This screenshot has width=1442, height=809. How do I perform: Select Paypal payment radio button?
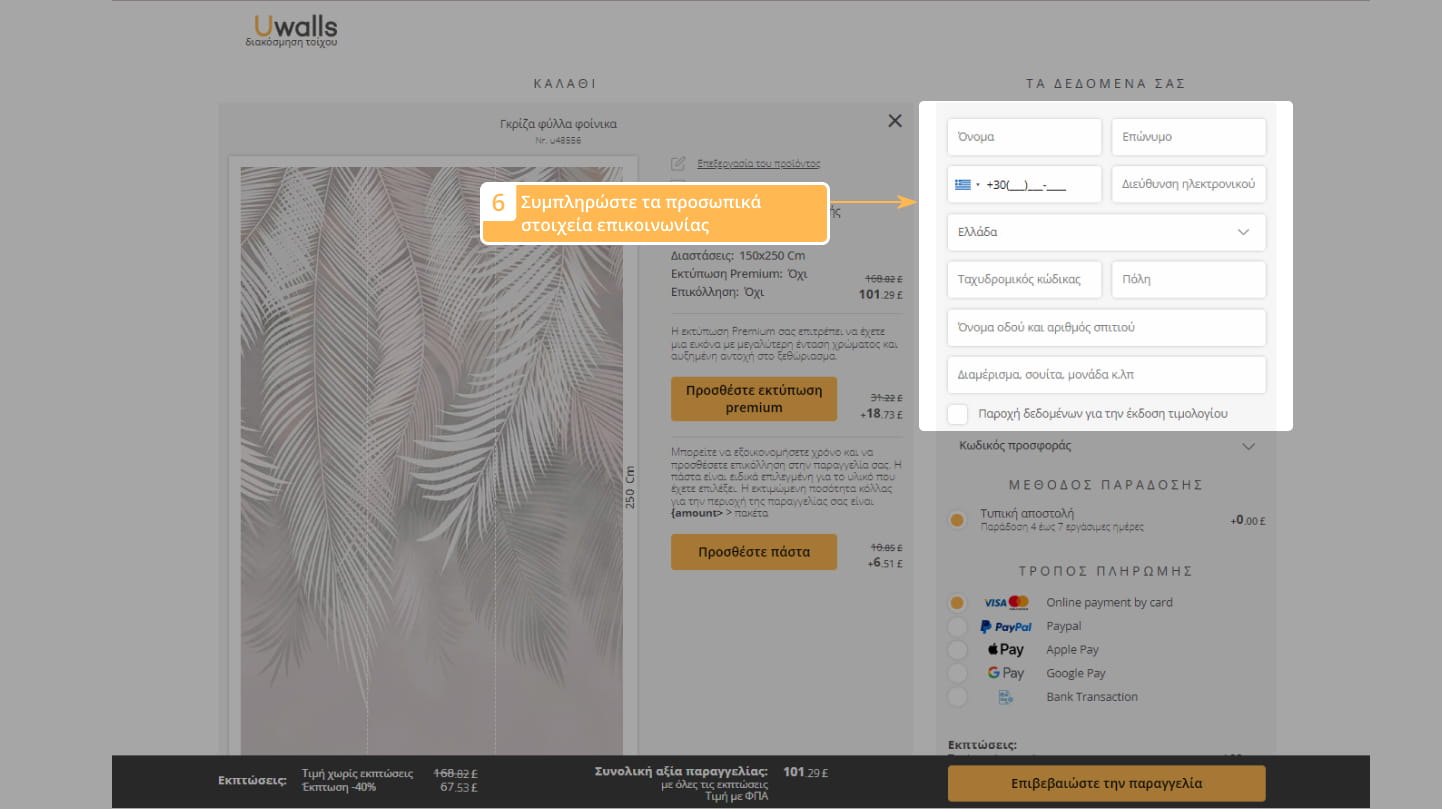957,626
